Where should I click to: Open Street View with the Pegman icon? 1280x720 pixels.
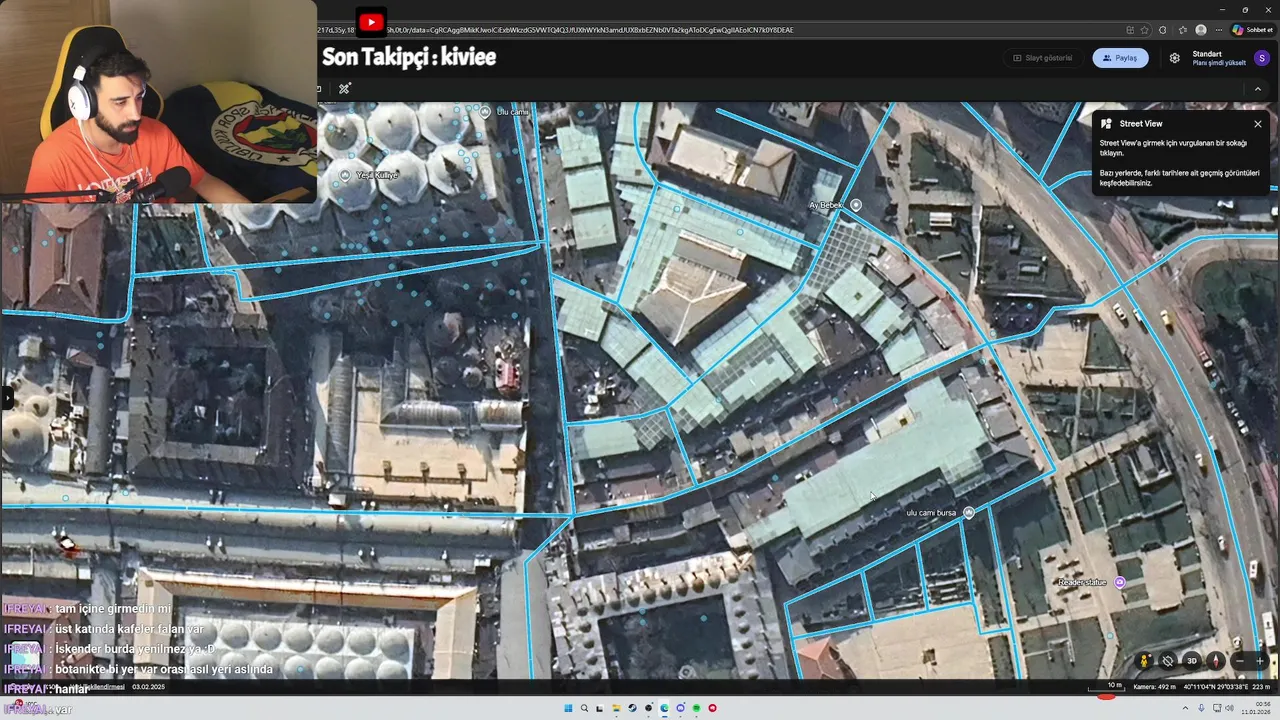pos(1145,661)
